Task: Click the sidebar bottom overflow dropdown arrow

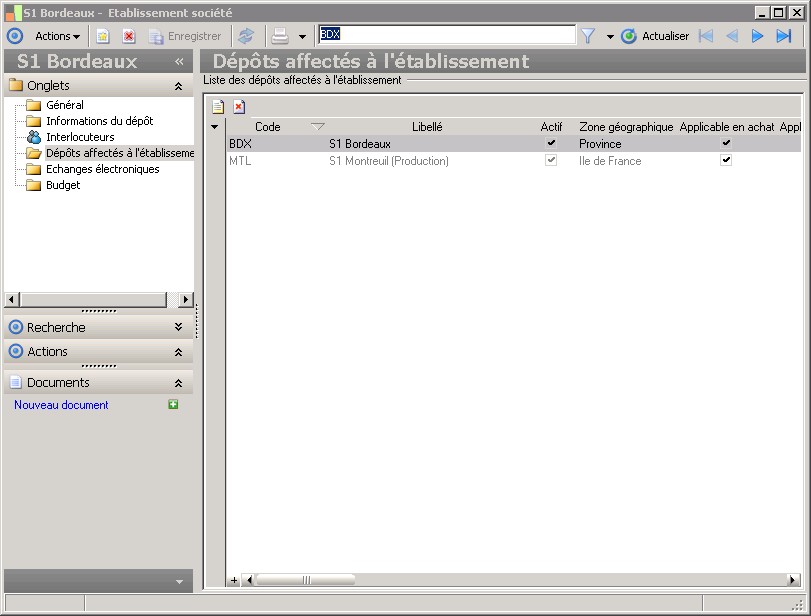Action: pos(179,582)
